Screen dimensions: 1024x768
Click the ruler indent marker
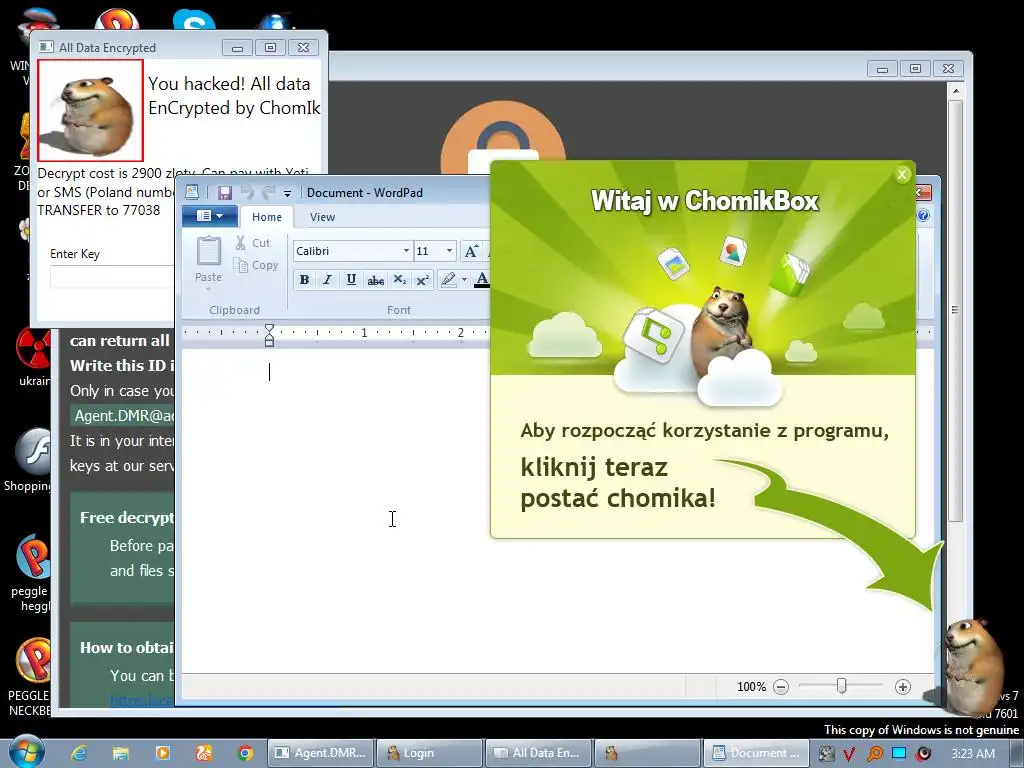269,335
